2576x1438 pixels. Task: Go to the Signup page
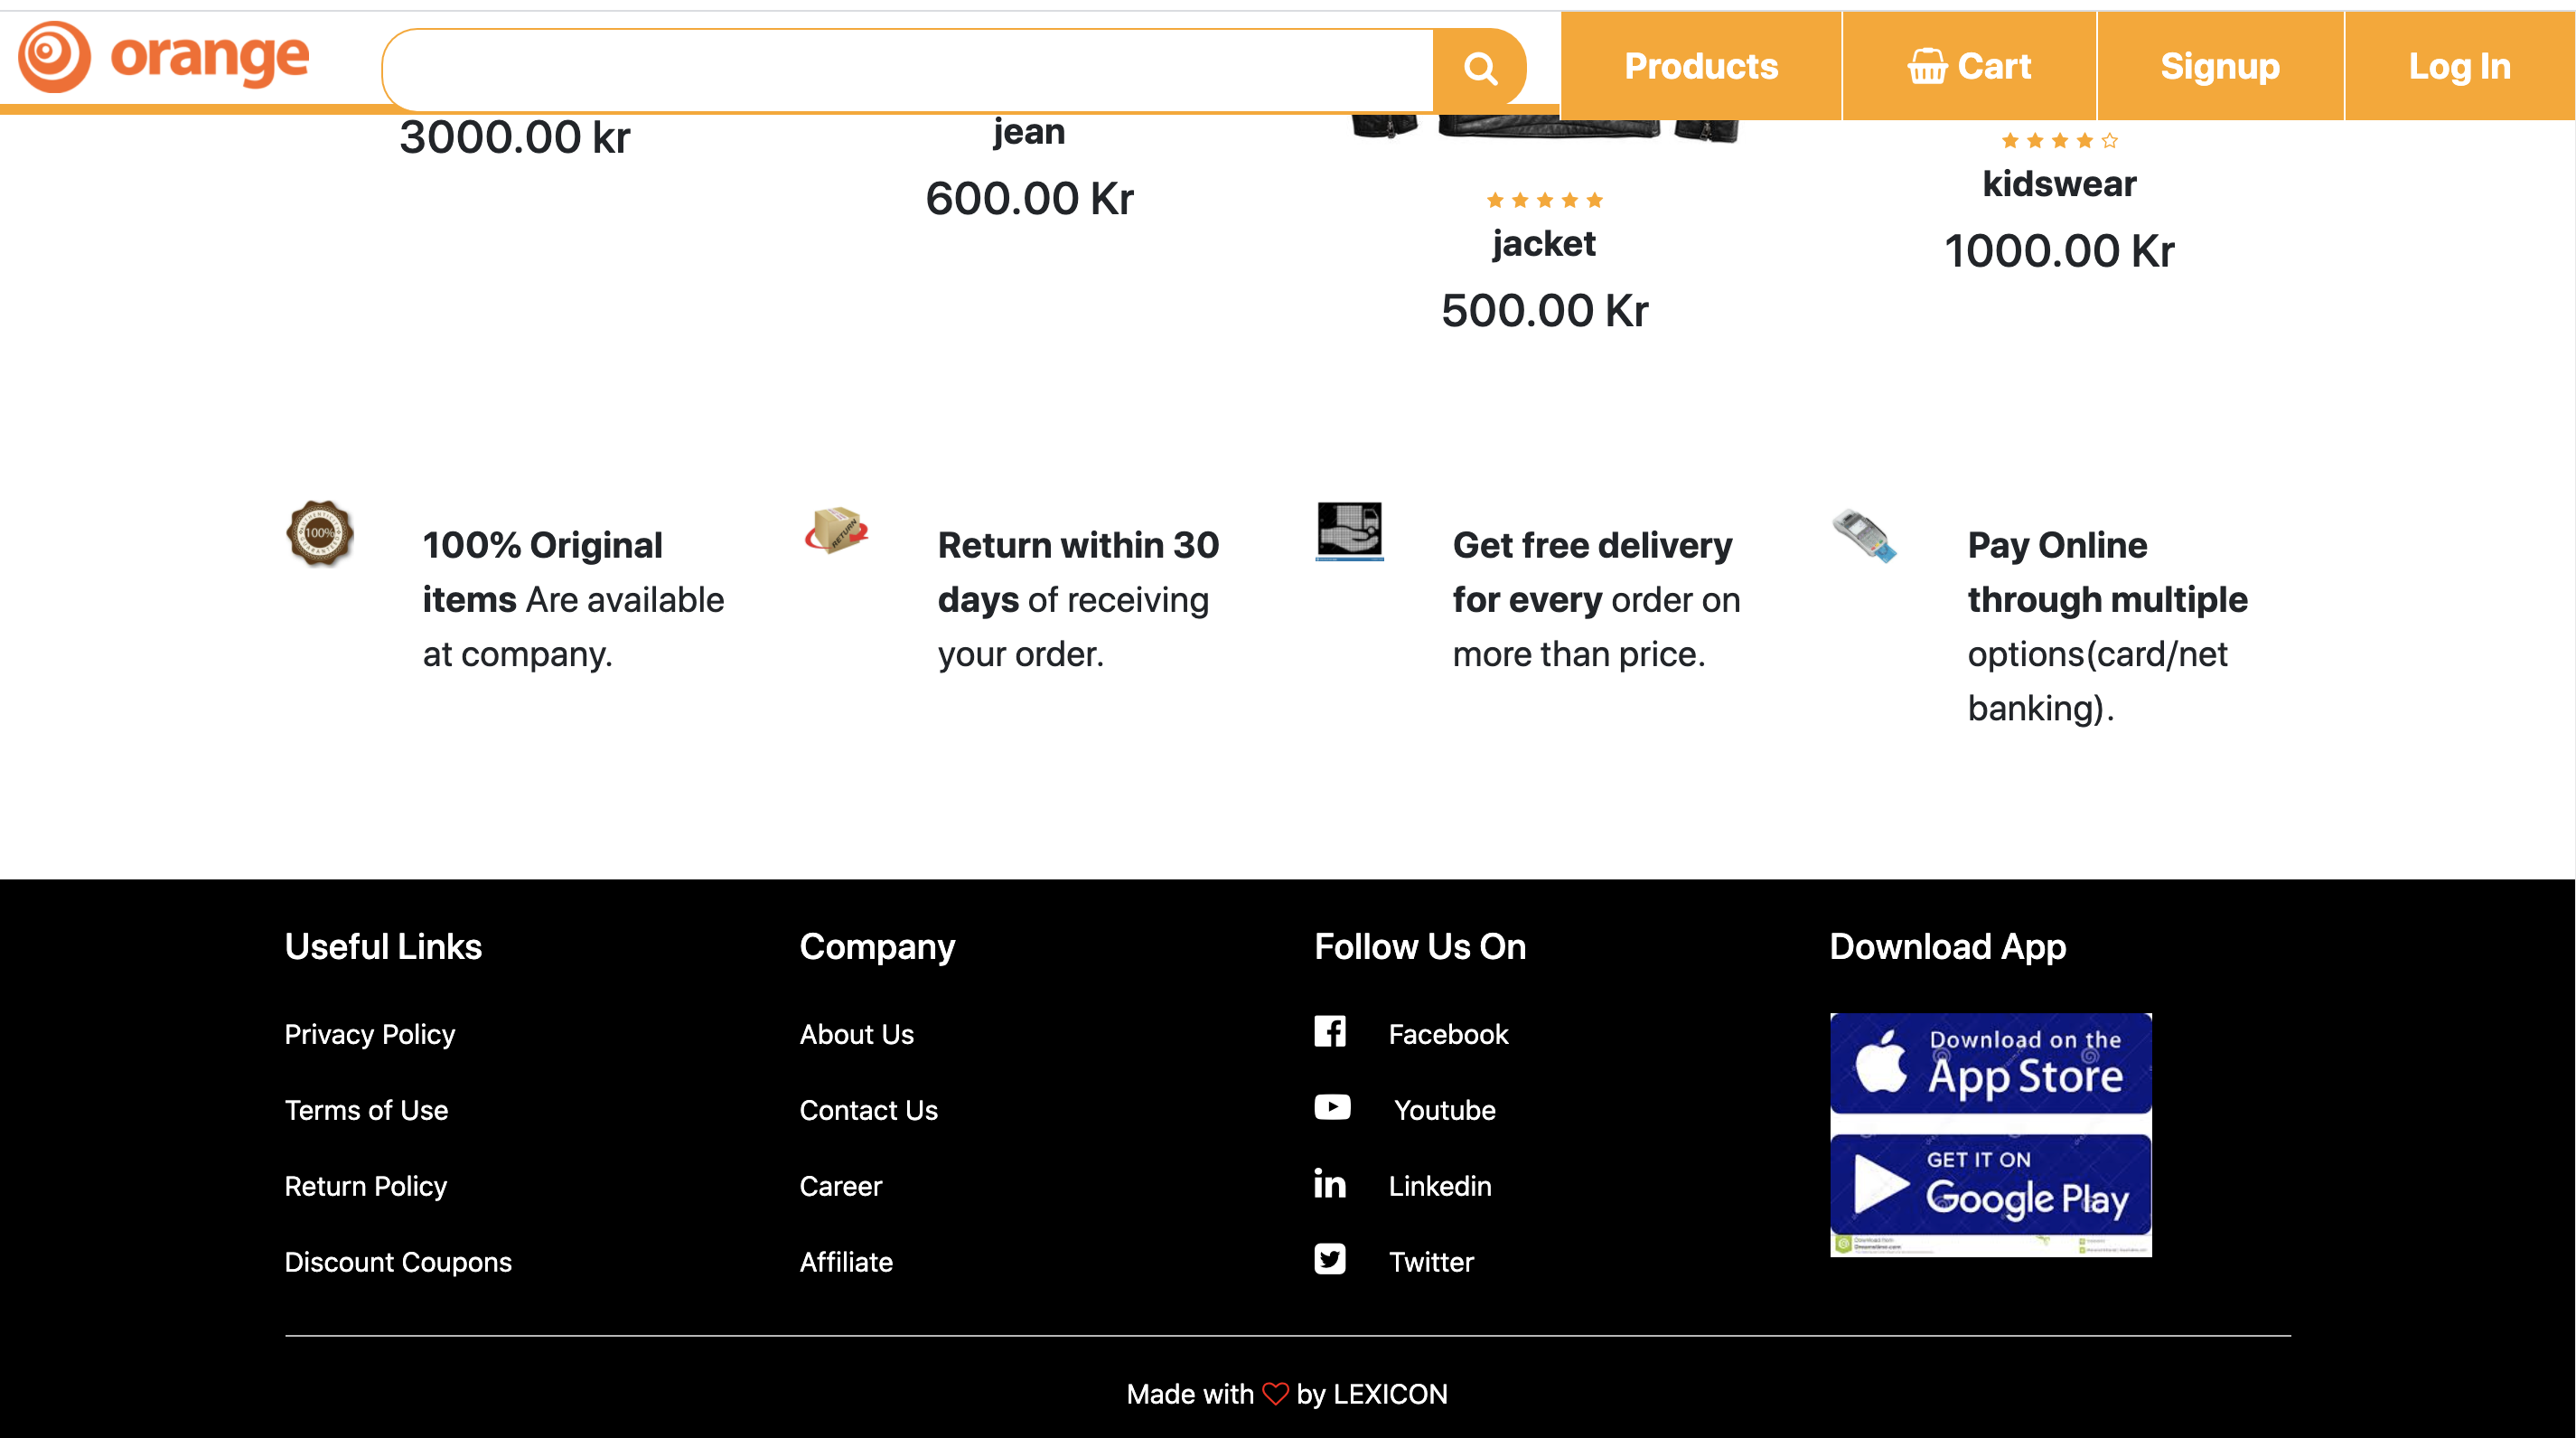[2219, 66]
